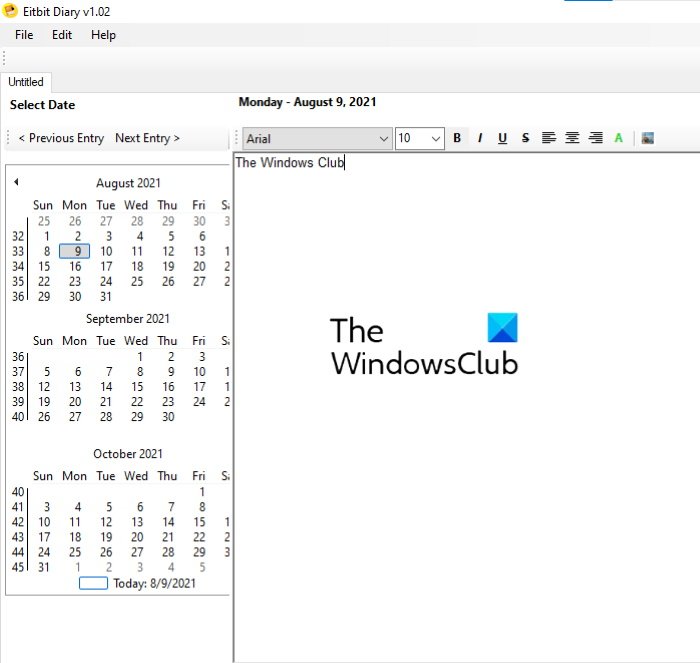Click the October 2021 month header
This screenshot has width=700, height=663.
[128, 454]
